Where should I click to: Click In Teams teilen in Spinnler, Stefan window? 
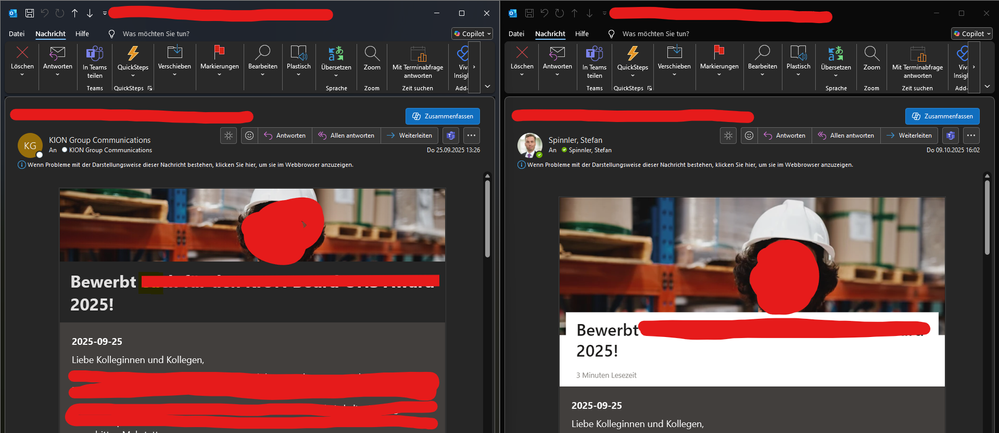pos(594,62)
